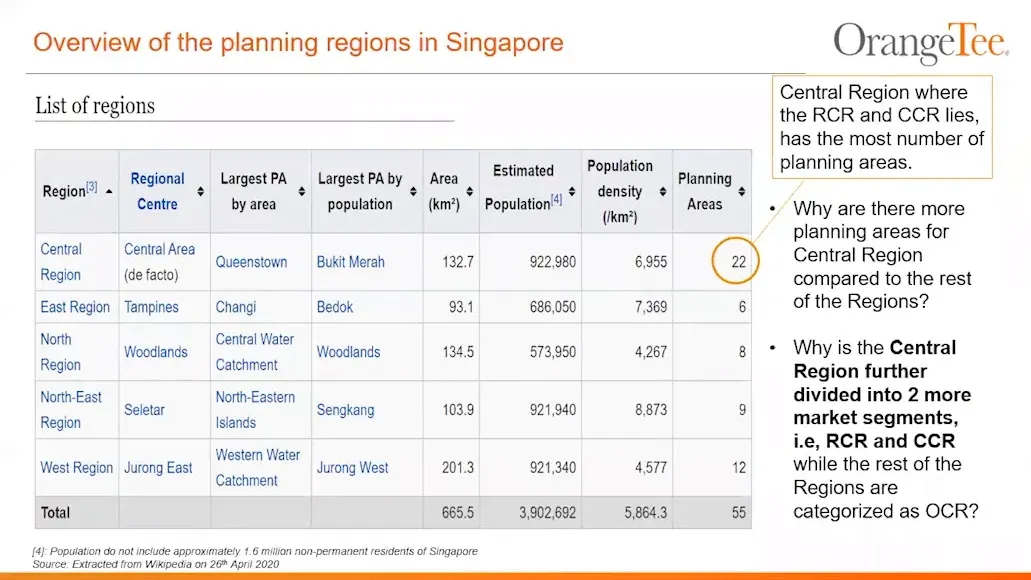Click Population density sort arrows

[x=662, y=191]
